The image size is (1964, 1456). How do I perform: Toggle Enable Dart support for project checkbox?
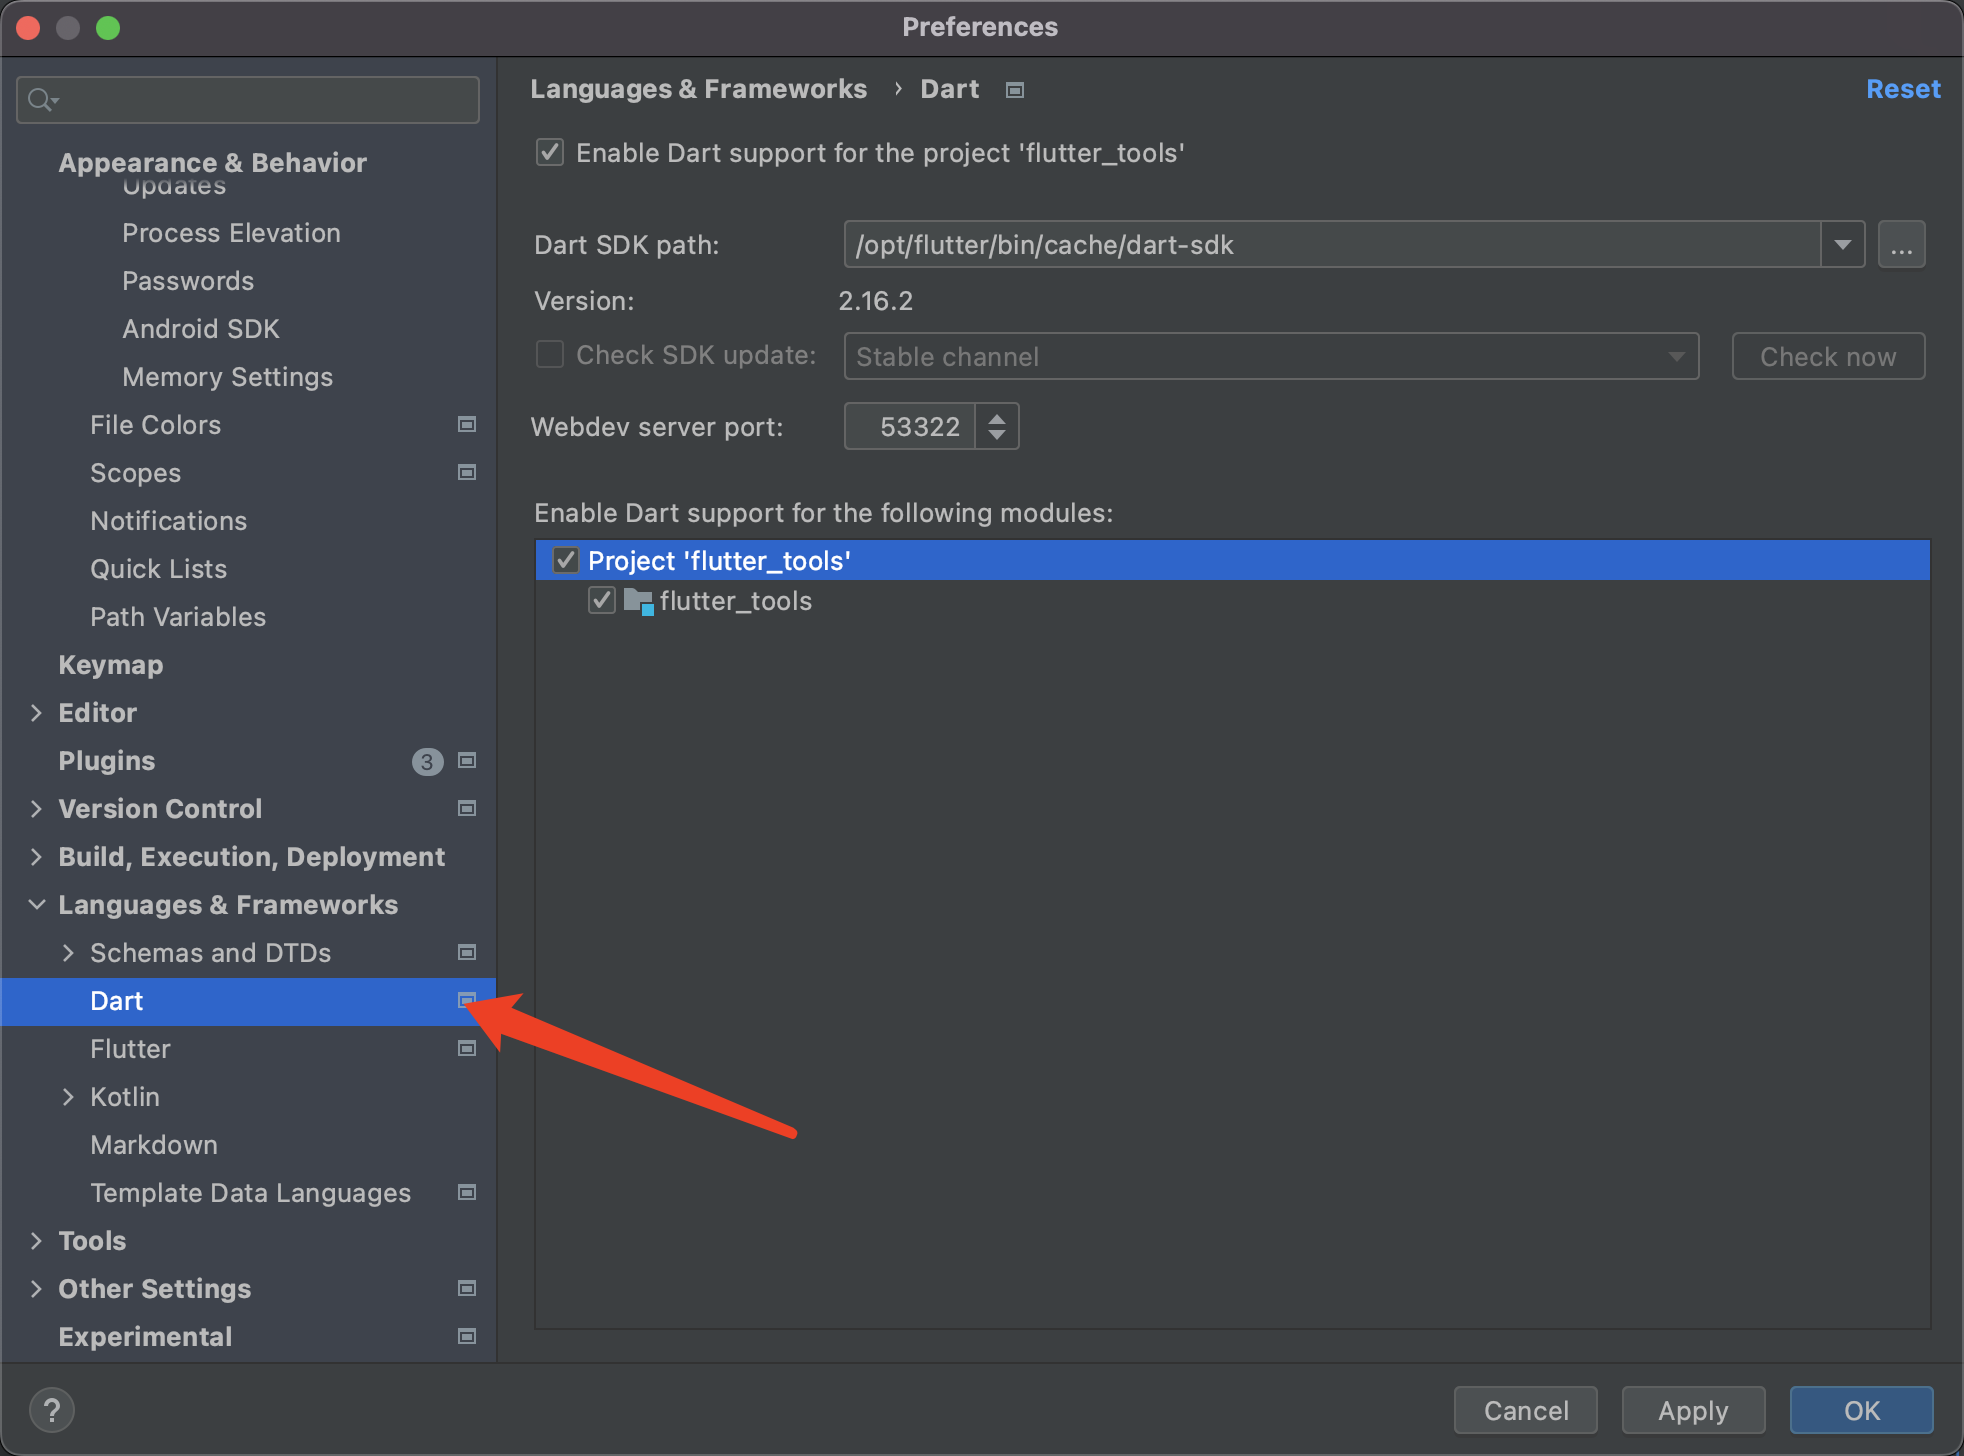point(549,153)
